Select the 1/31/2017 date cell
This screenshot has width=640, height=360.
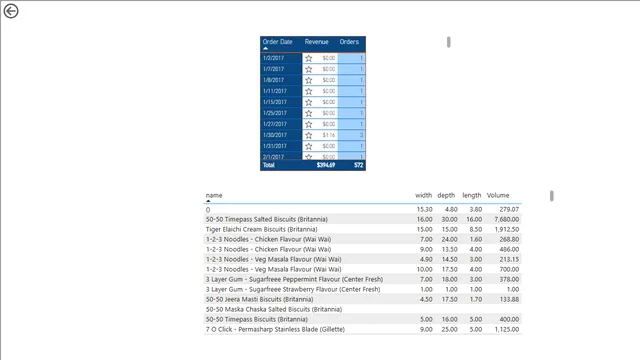pyautogui.click(x=281, y=147)
